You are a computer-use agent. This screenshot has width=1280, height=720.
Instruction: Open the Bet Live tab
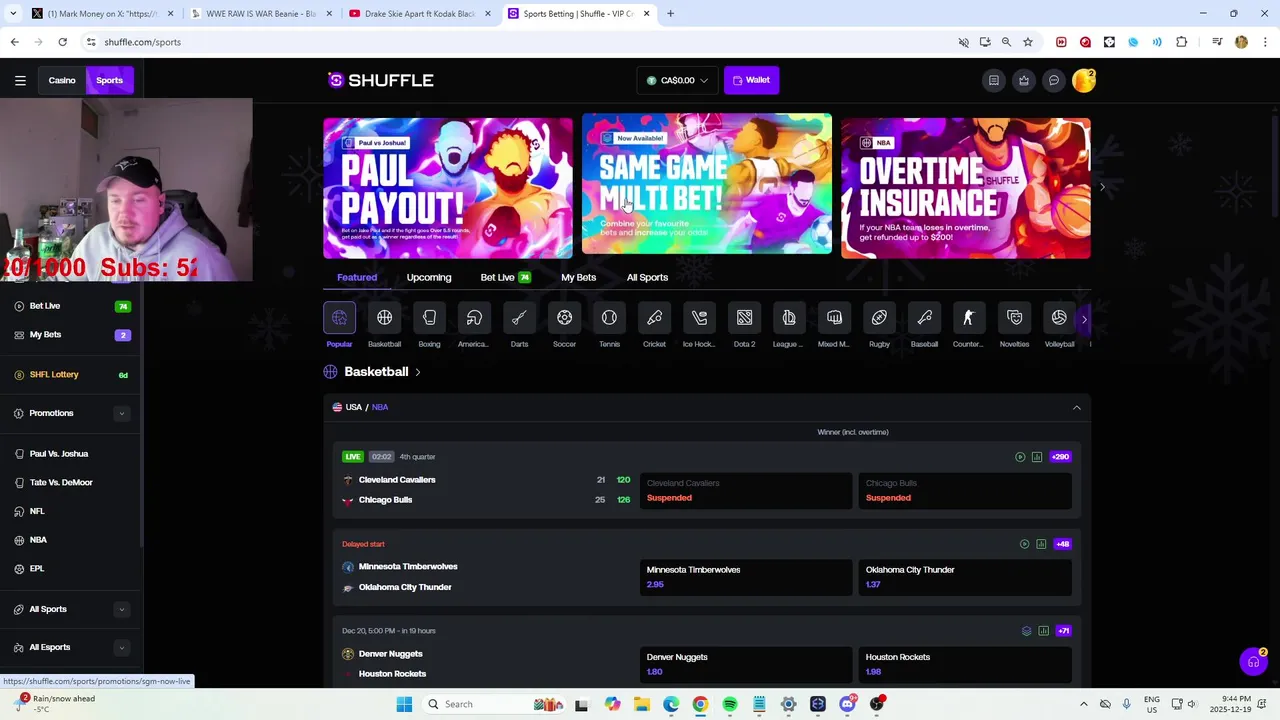[505, 277]
